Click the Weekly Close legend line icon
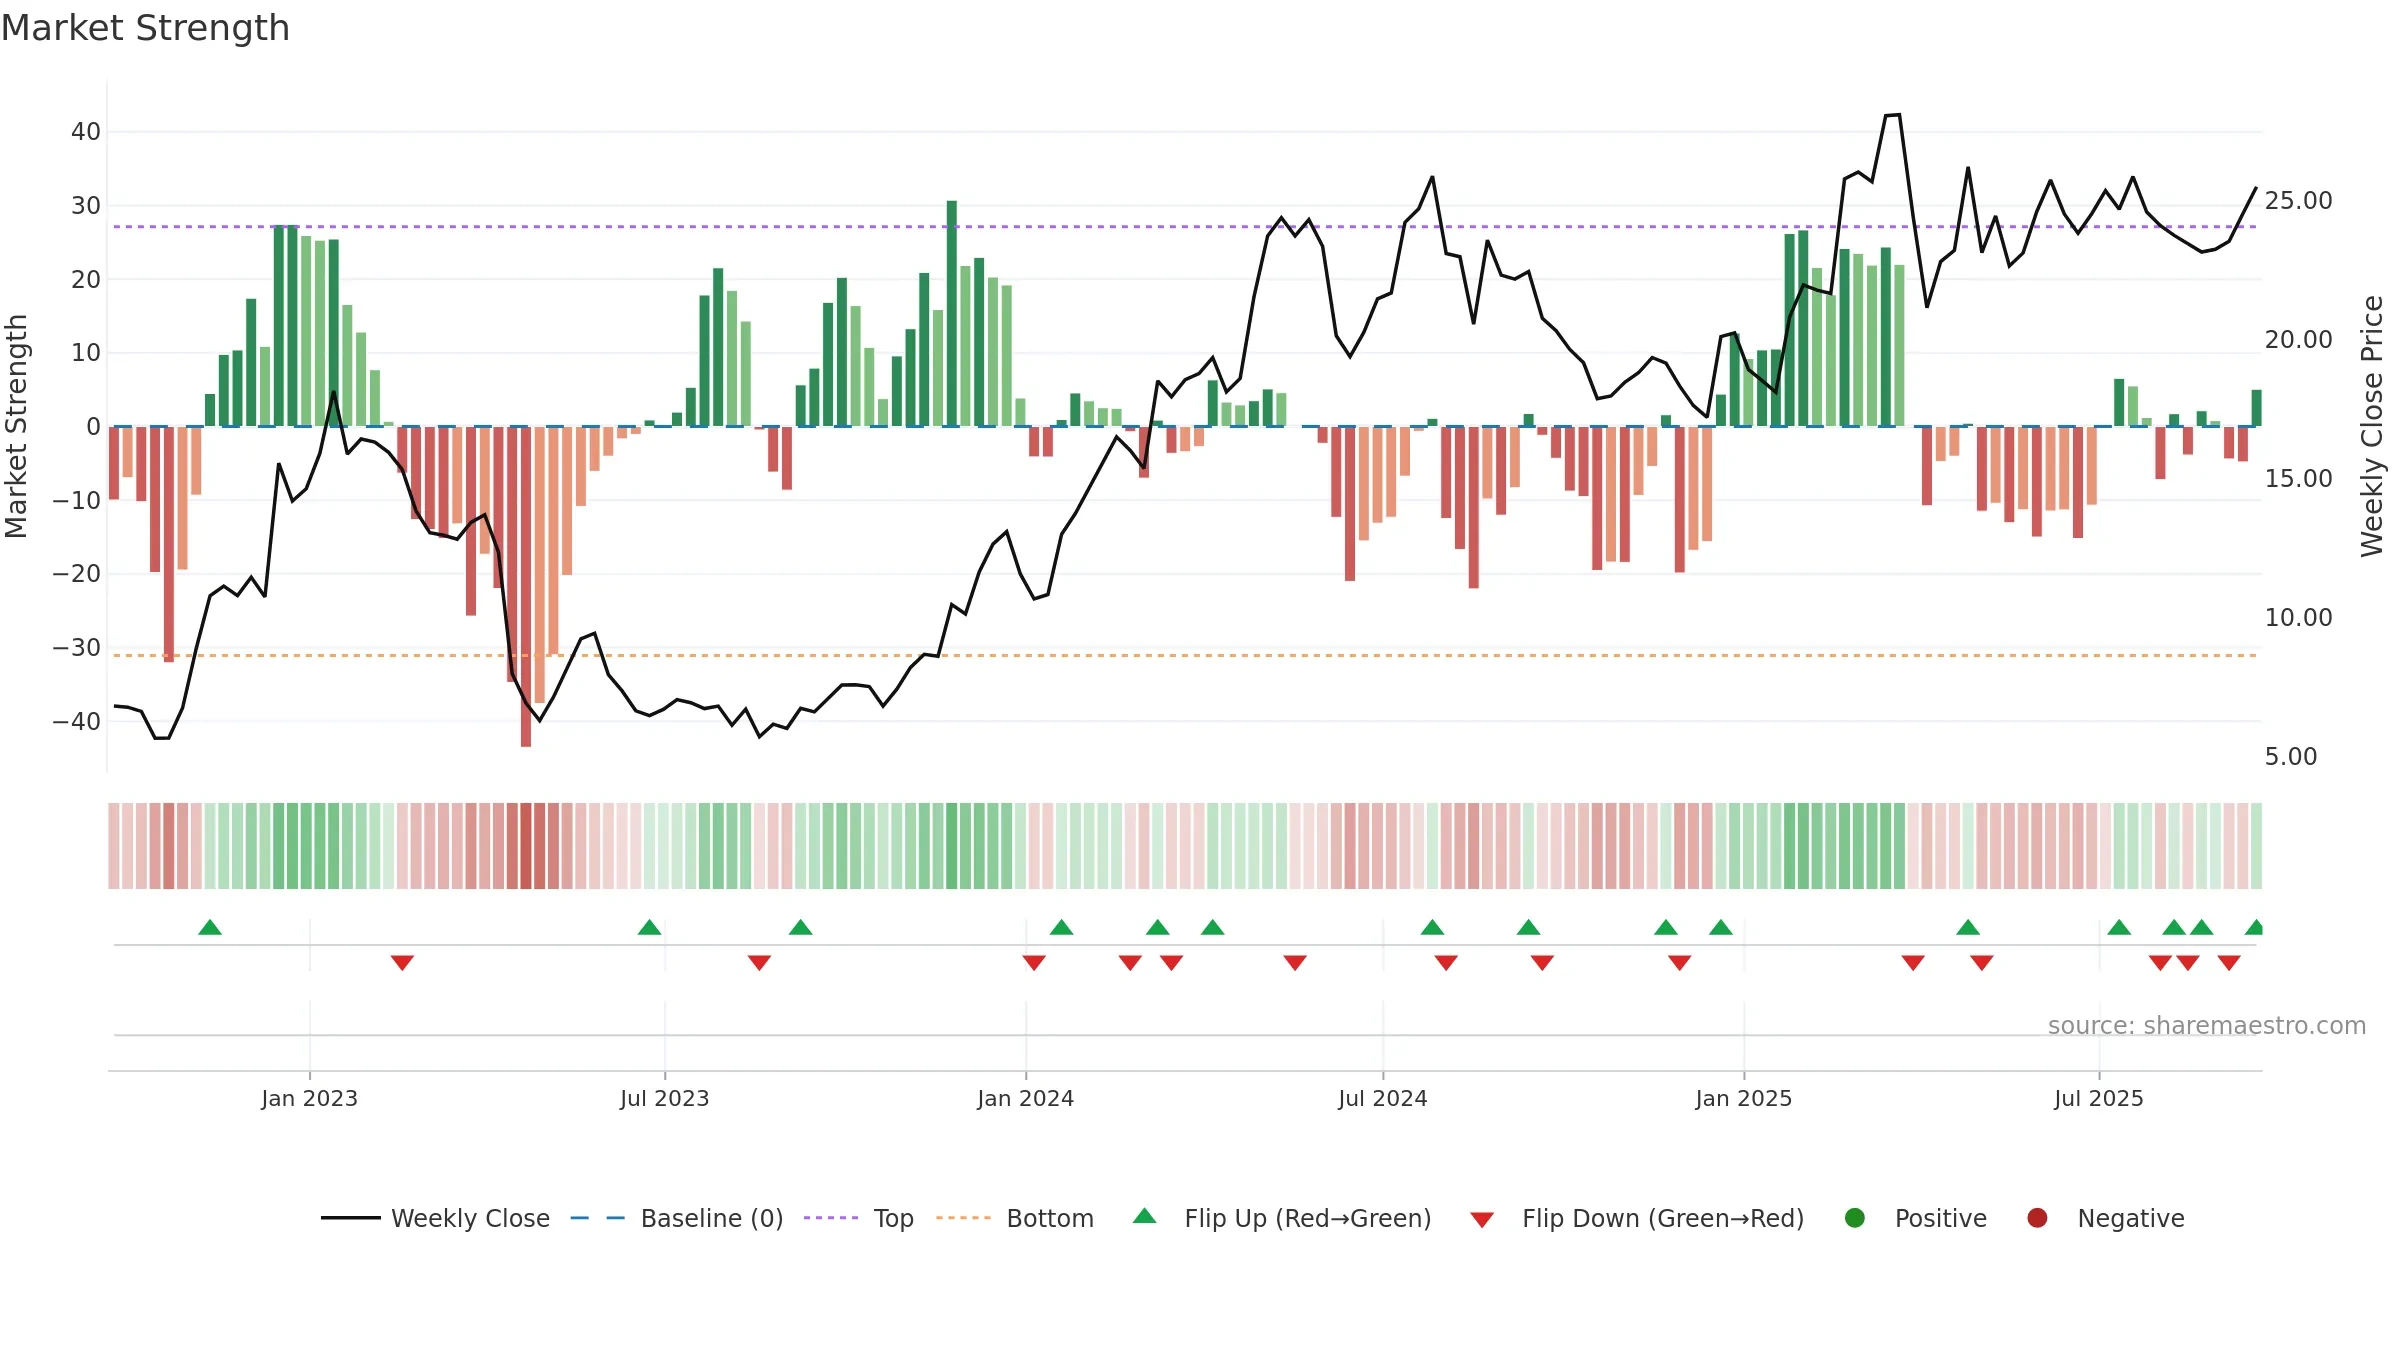The image size is (2400, 1350). 350,1218
